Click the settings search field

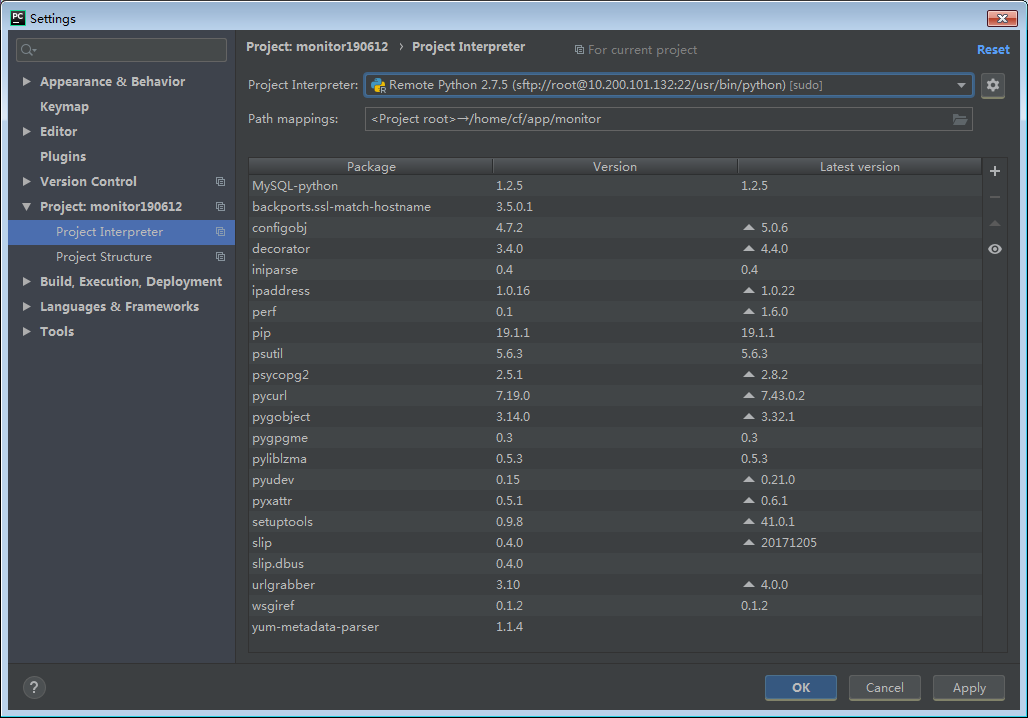(x=121, y=50)
